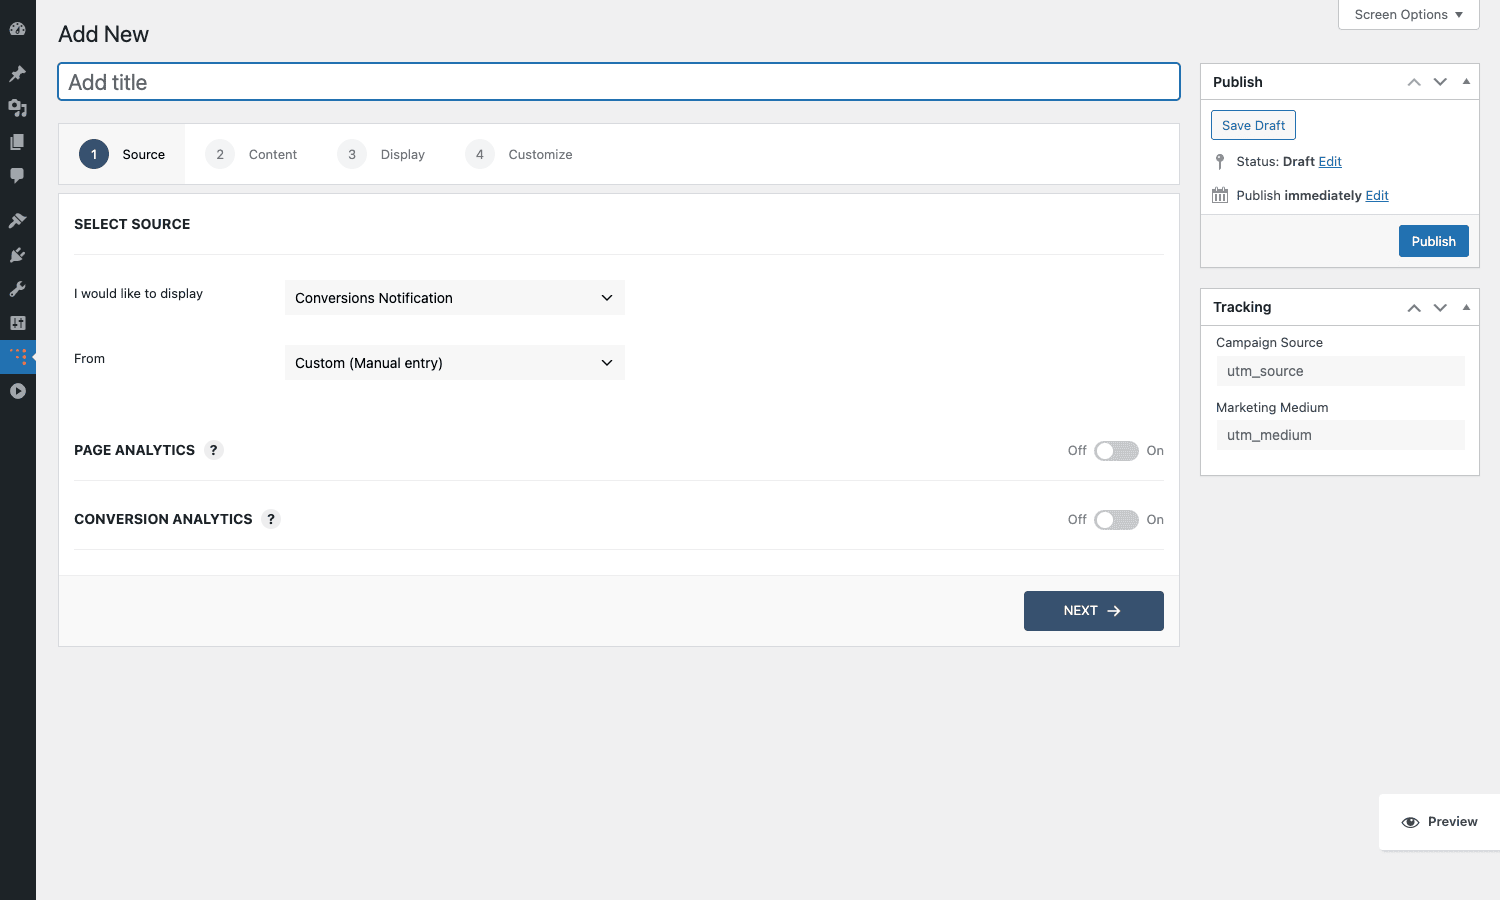The width and height of the screenshot is (1500, 900).
Task: Open Posts via the pushpin sidebar icon
Action: (17, 74)
